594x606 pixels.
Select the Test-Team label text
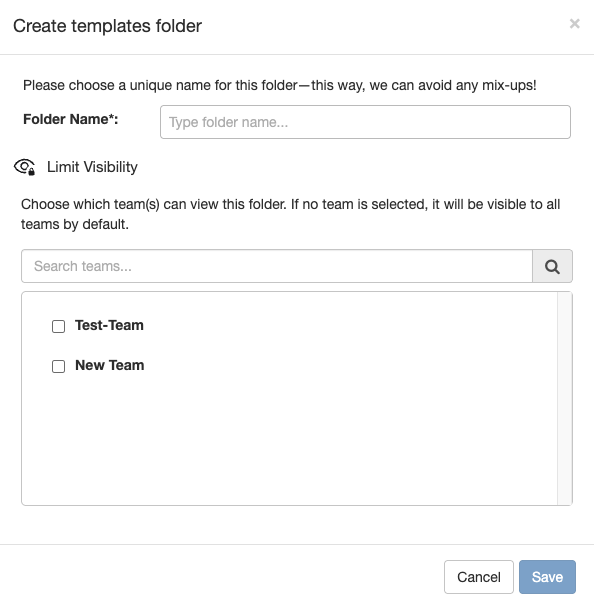tap(109, 325)
